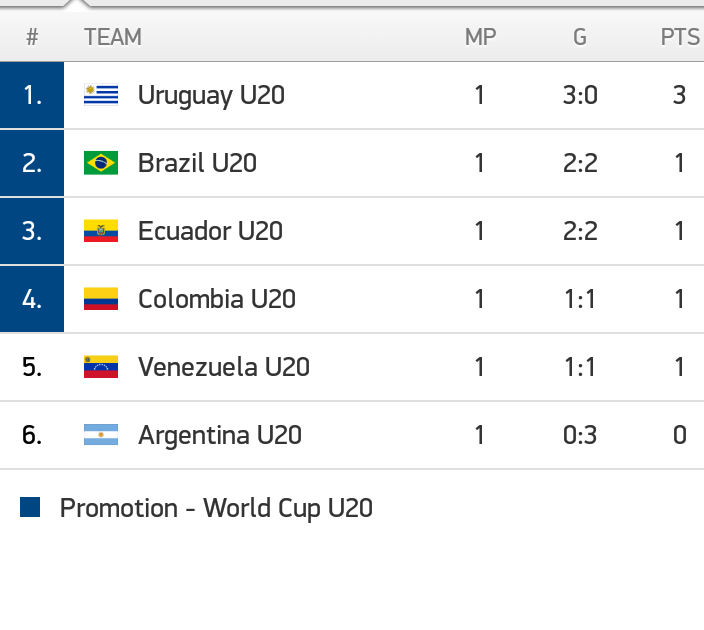The width and height of the screenshot is (704, 630).
Task: Click the Uruguay flag icon
Action: click(101, 95)
